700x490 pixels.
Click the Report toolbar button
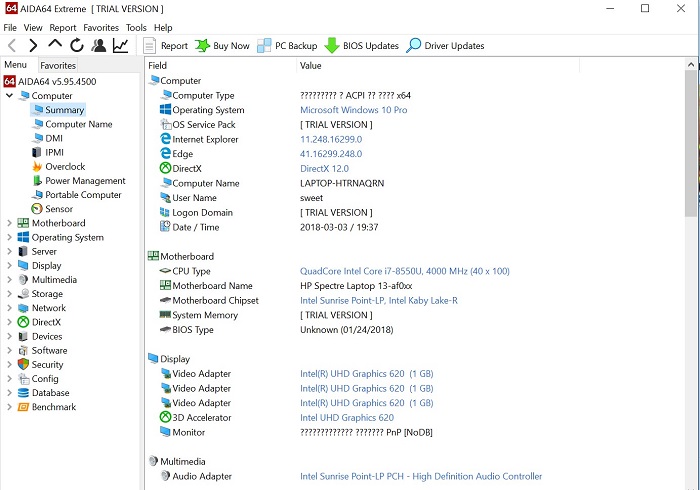pyautogui.click(x=166, y=46)
